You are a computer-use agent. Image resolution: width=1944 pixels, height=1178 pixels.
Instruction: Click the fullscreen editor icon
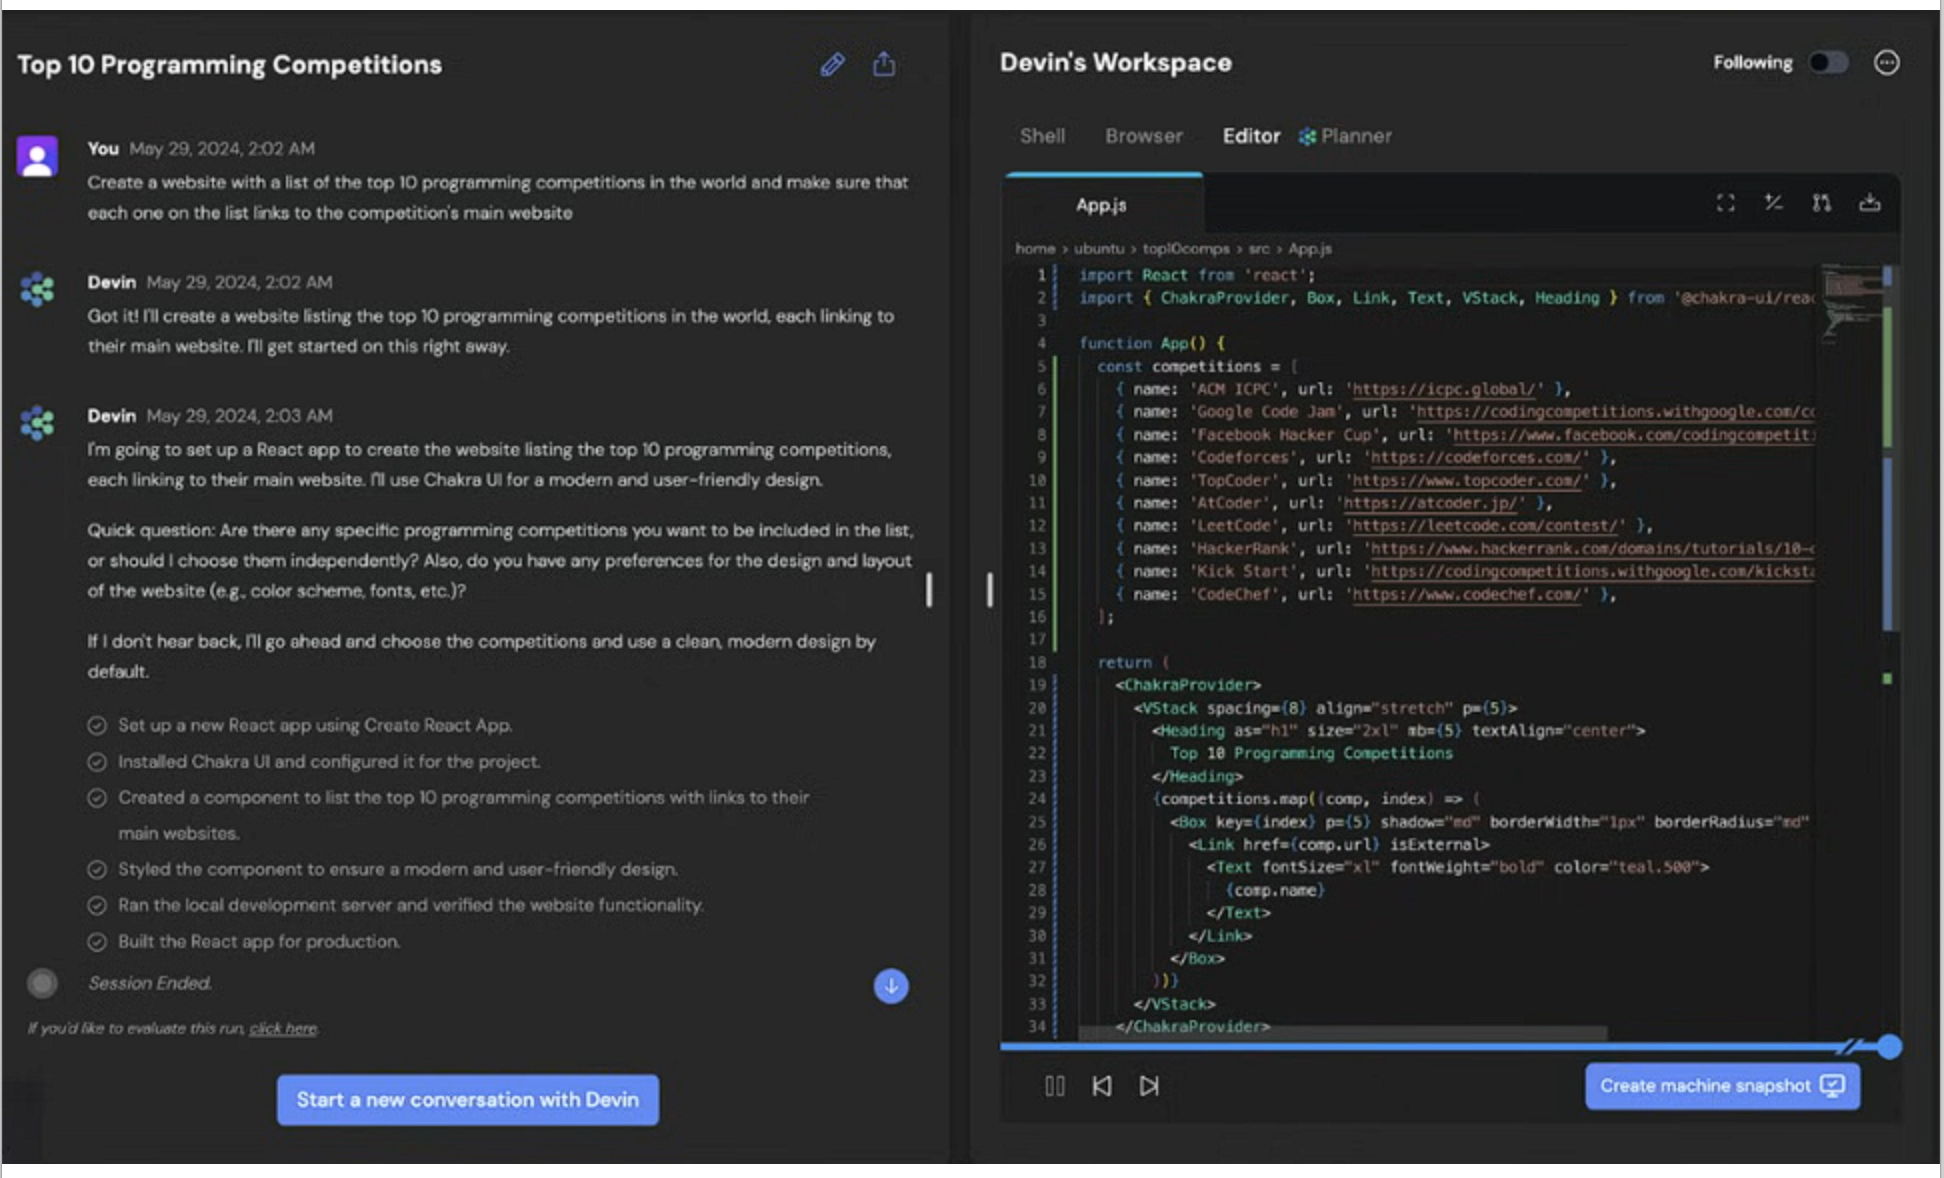pyautogui.click(x=1725, y=203)
